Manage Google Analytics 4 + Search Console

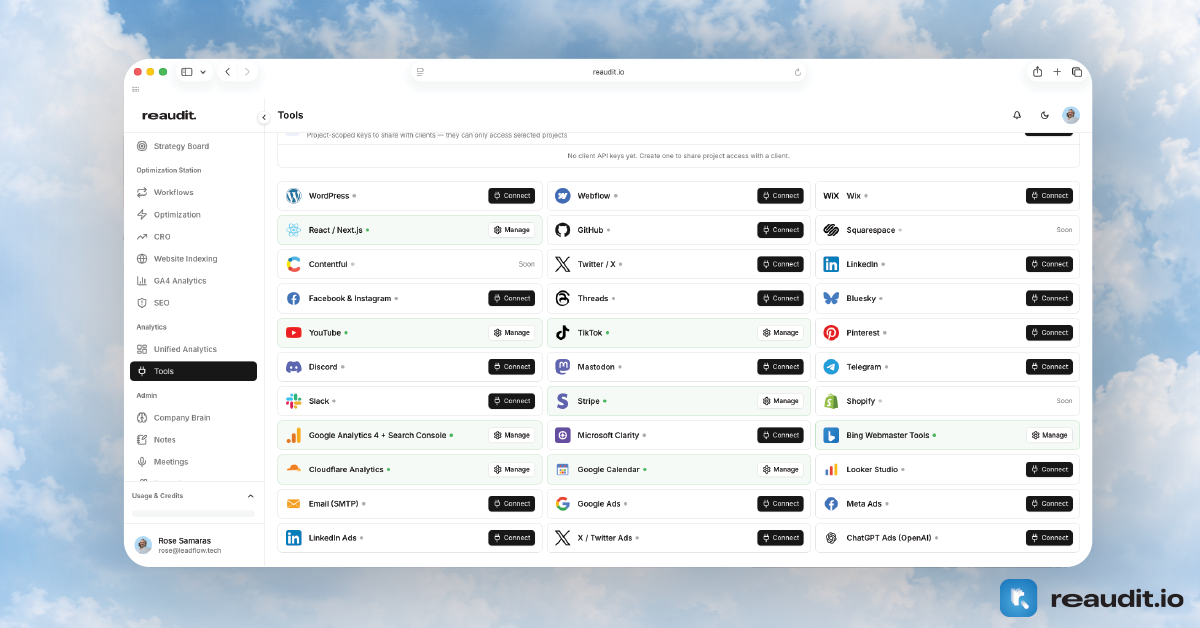(511, 435)
